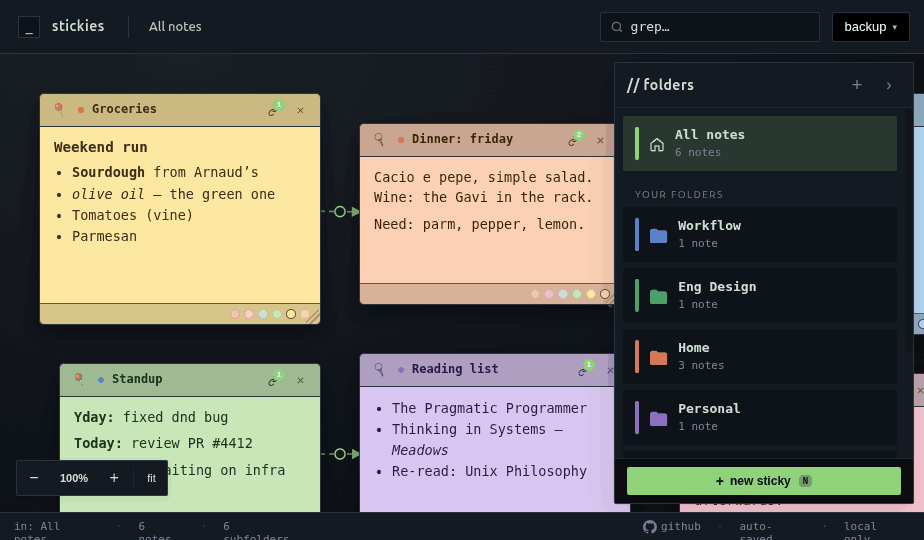Screen dimensions: 924x540
Task: Click the stickies app title
Action: coord(78,26)
